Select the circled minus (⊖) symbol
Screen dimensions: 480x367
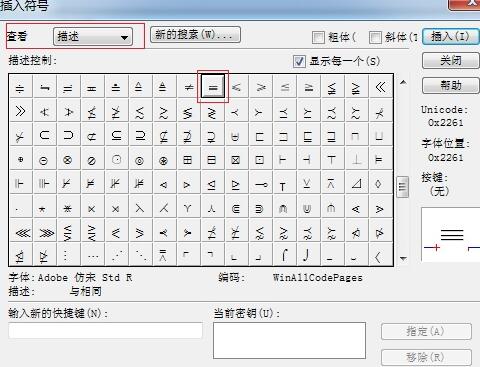[45, 159]
